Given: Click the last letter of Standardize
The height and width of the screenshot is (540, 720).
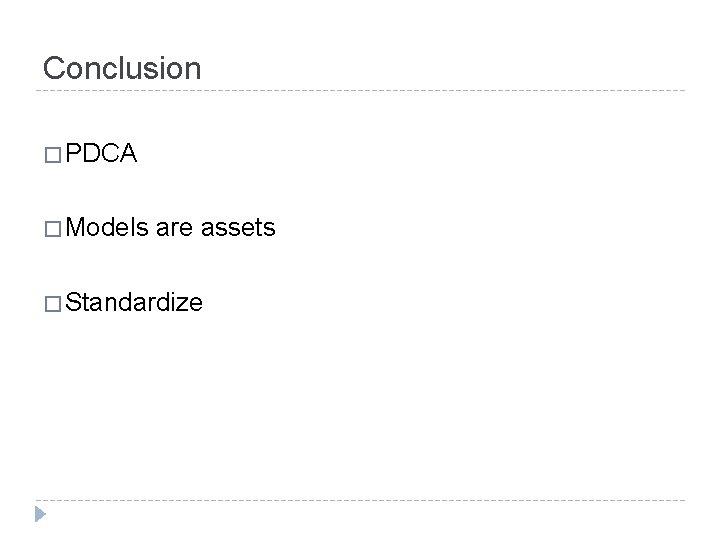Looking at the screenshot, I should click(196, 304).
